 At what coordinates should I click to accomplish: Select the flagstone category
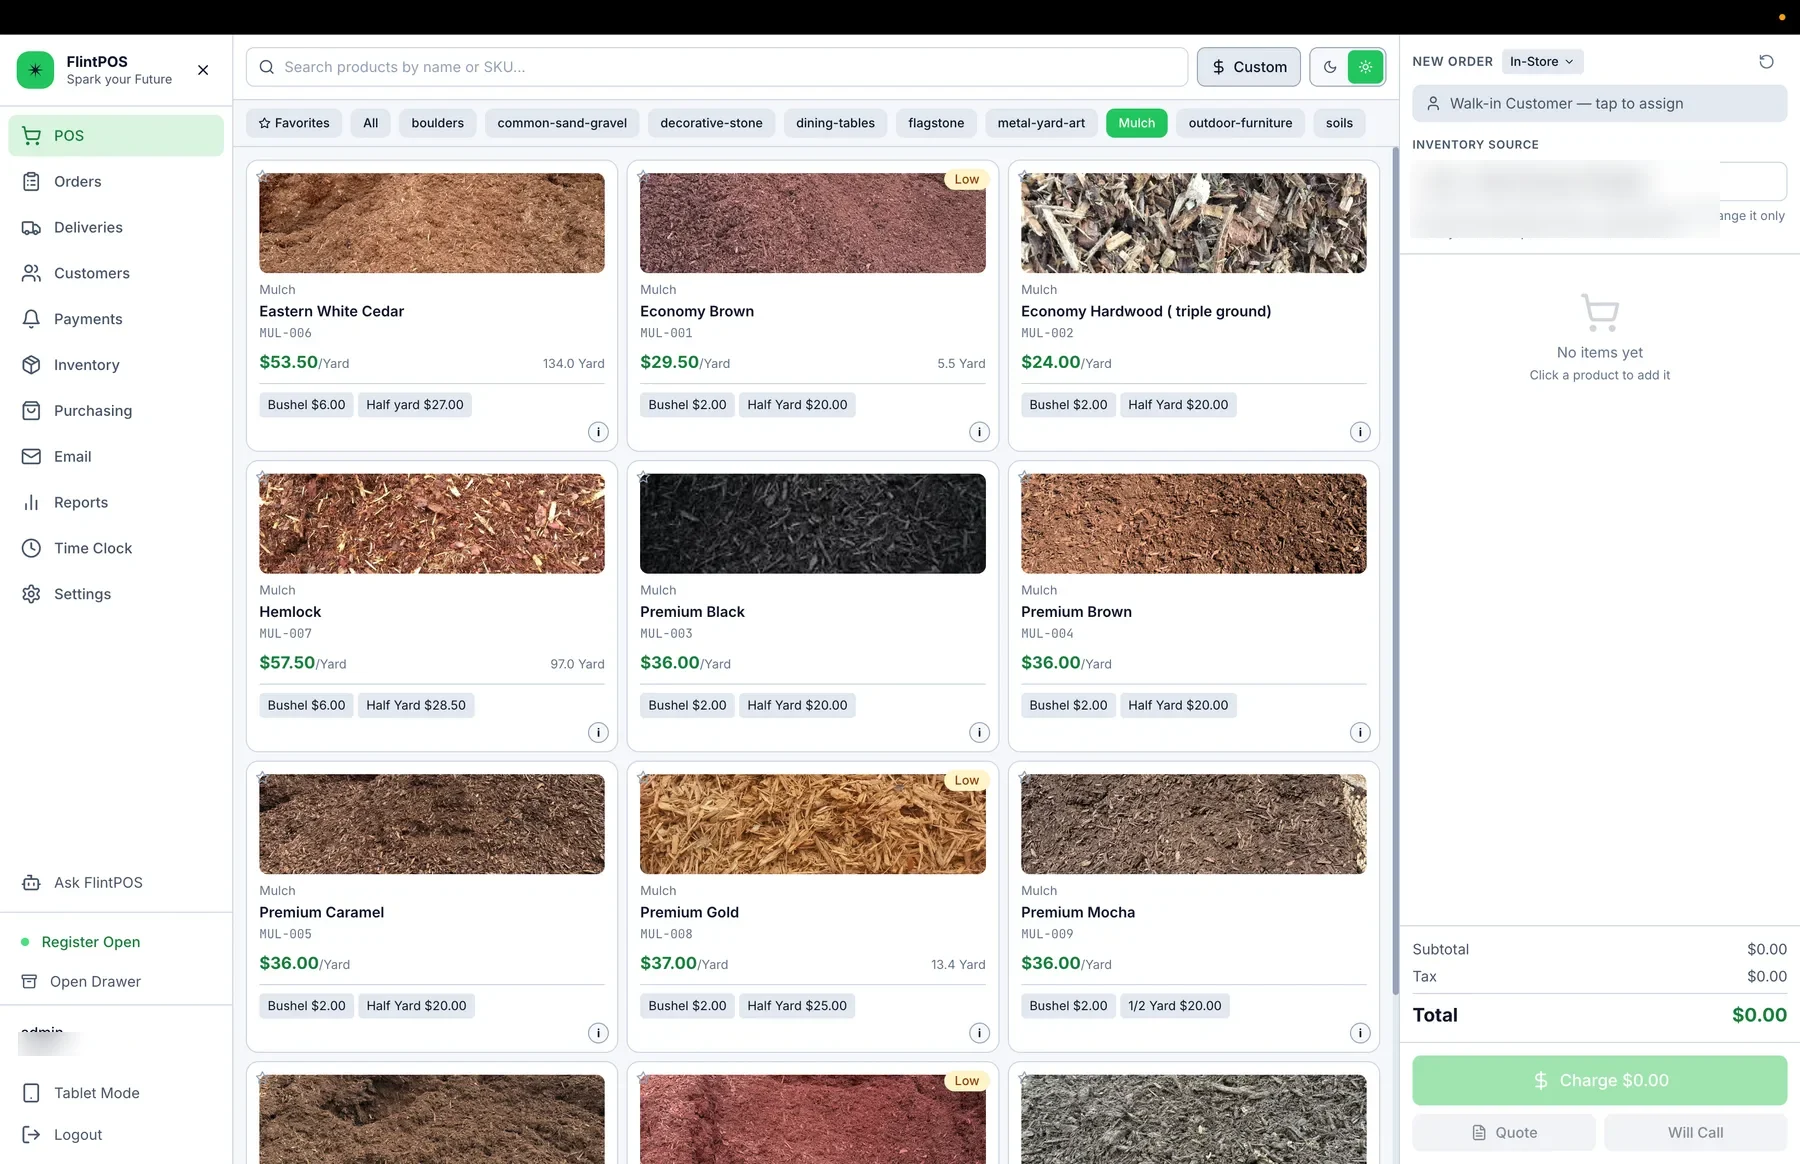(x=937, y=123)
